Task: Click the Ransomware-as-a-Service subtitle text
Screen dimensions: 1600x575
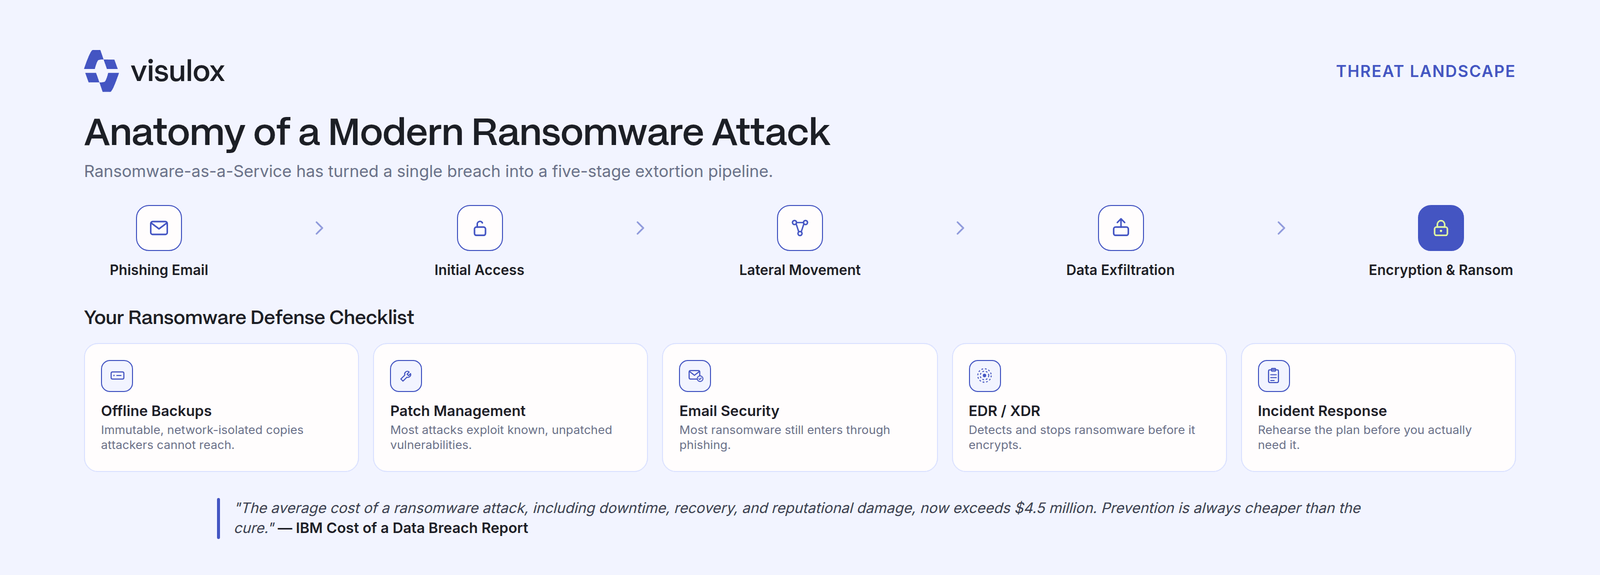Action: point(428,171)
